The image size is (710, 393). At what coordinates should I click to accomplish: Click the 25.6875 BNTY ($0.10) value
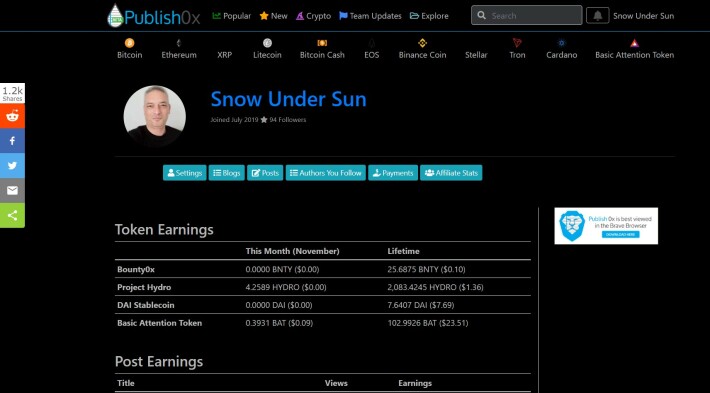[x=427, y=269]
